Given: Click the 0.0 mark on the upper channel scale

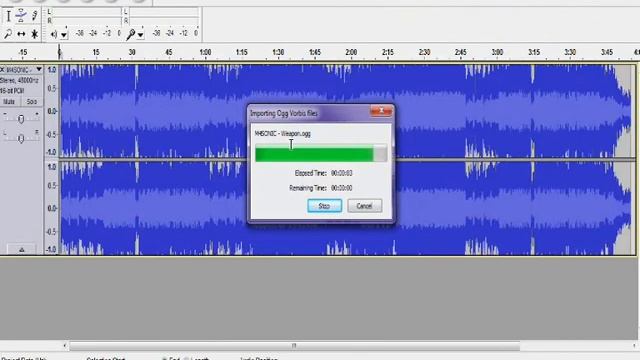Looking at the screenshot, I should [52, 111].
